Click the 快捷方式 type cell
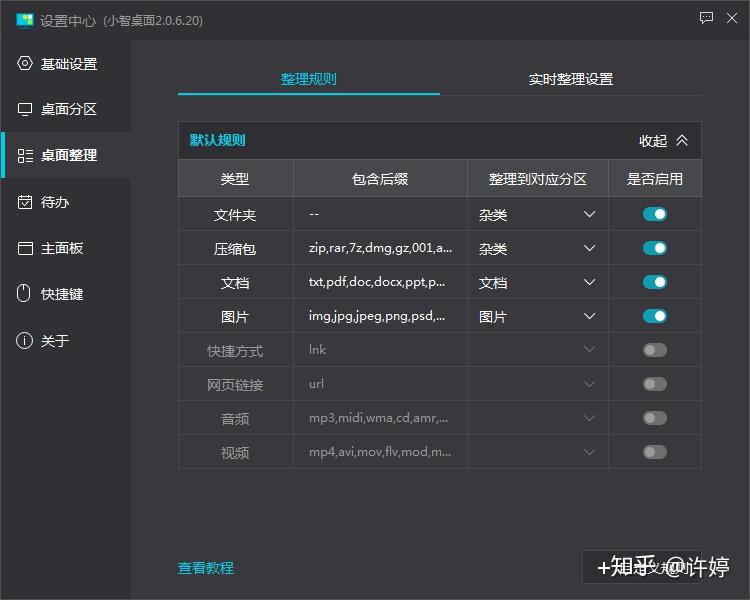 click(x=235, y=350)
